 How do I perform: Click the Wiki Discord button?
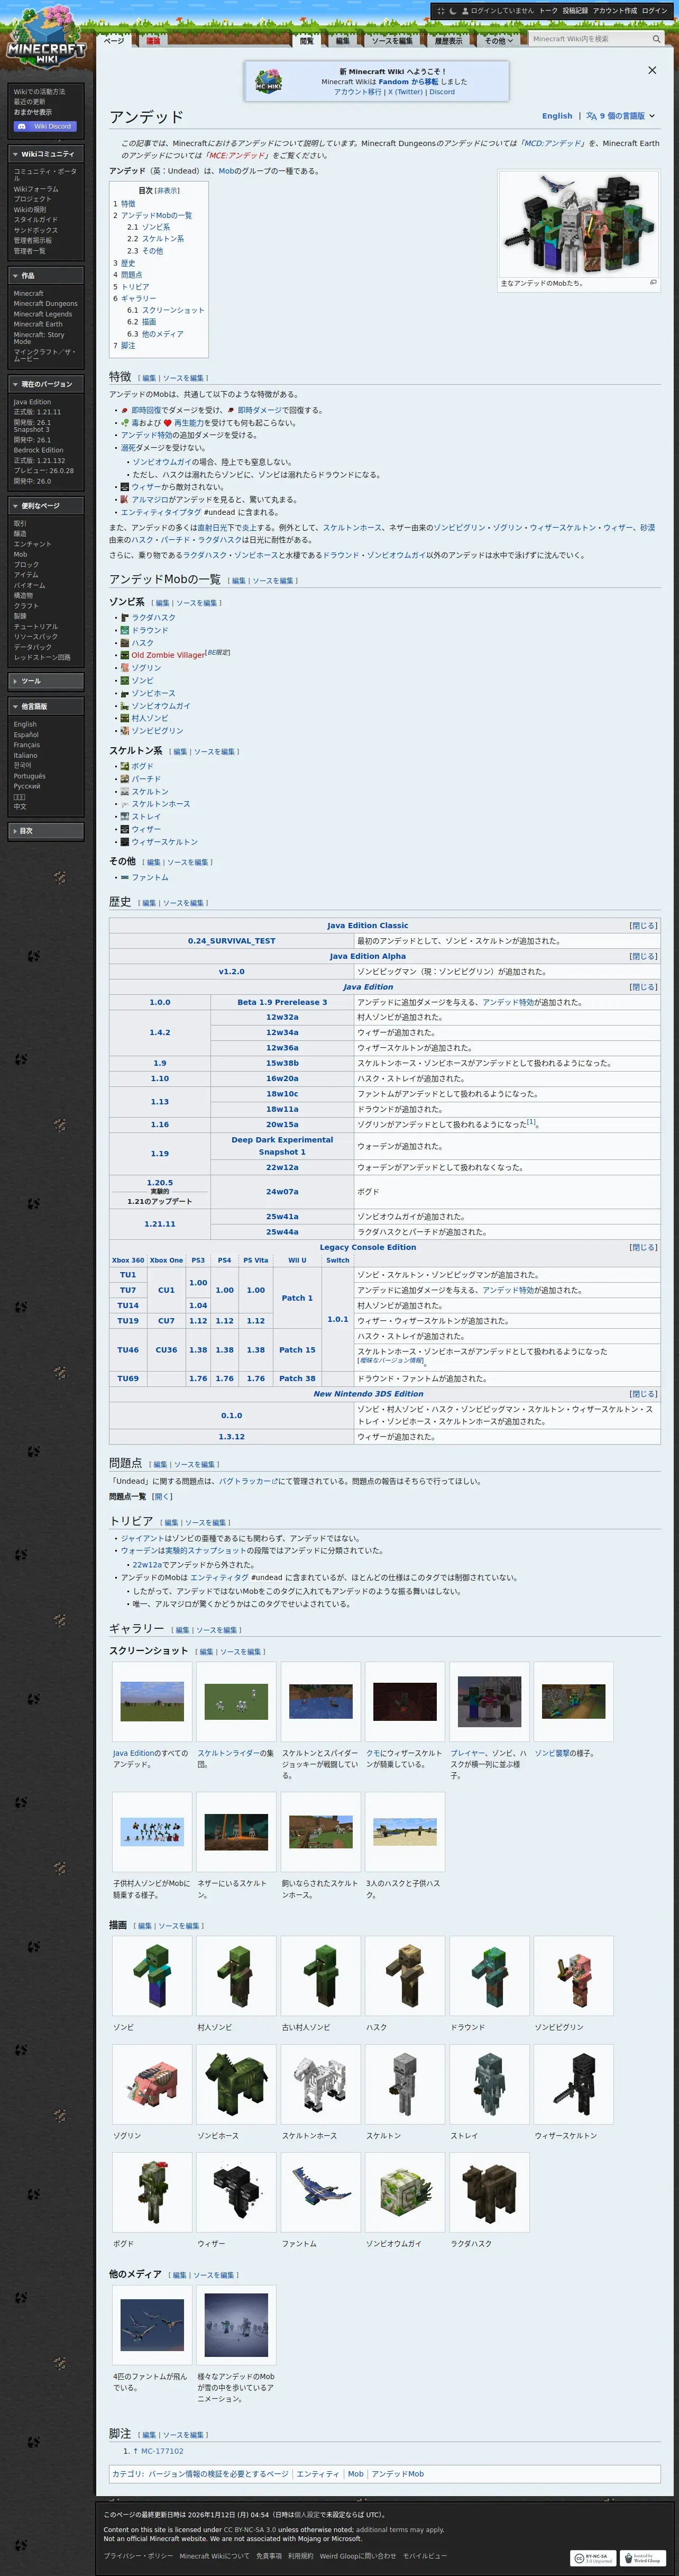coord(46,126)
